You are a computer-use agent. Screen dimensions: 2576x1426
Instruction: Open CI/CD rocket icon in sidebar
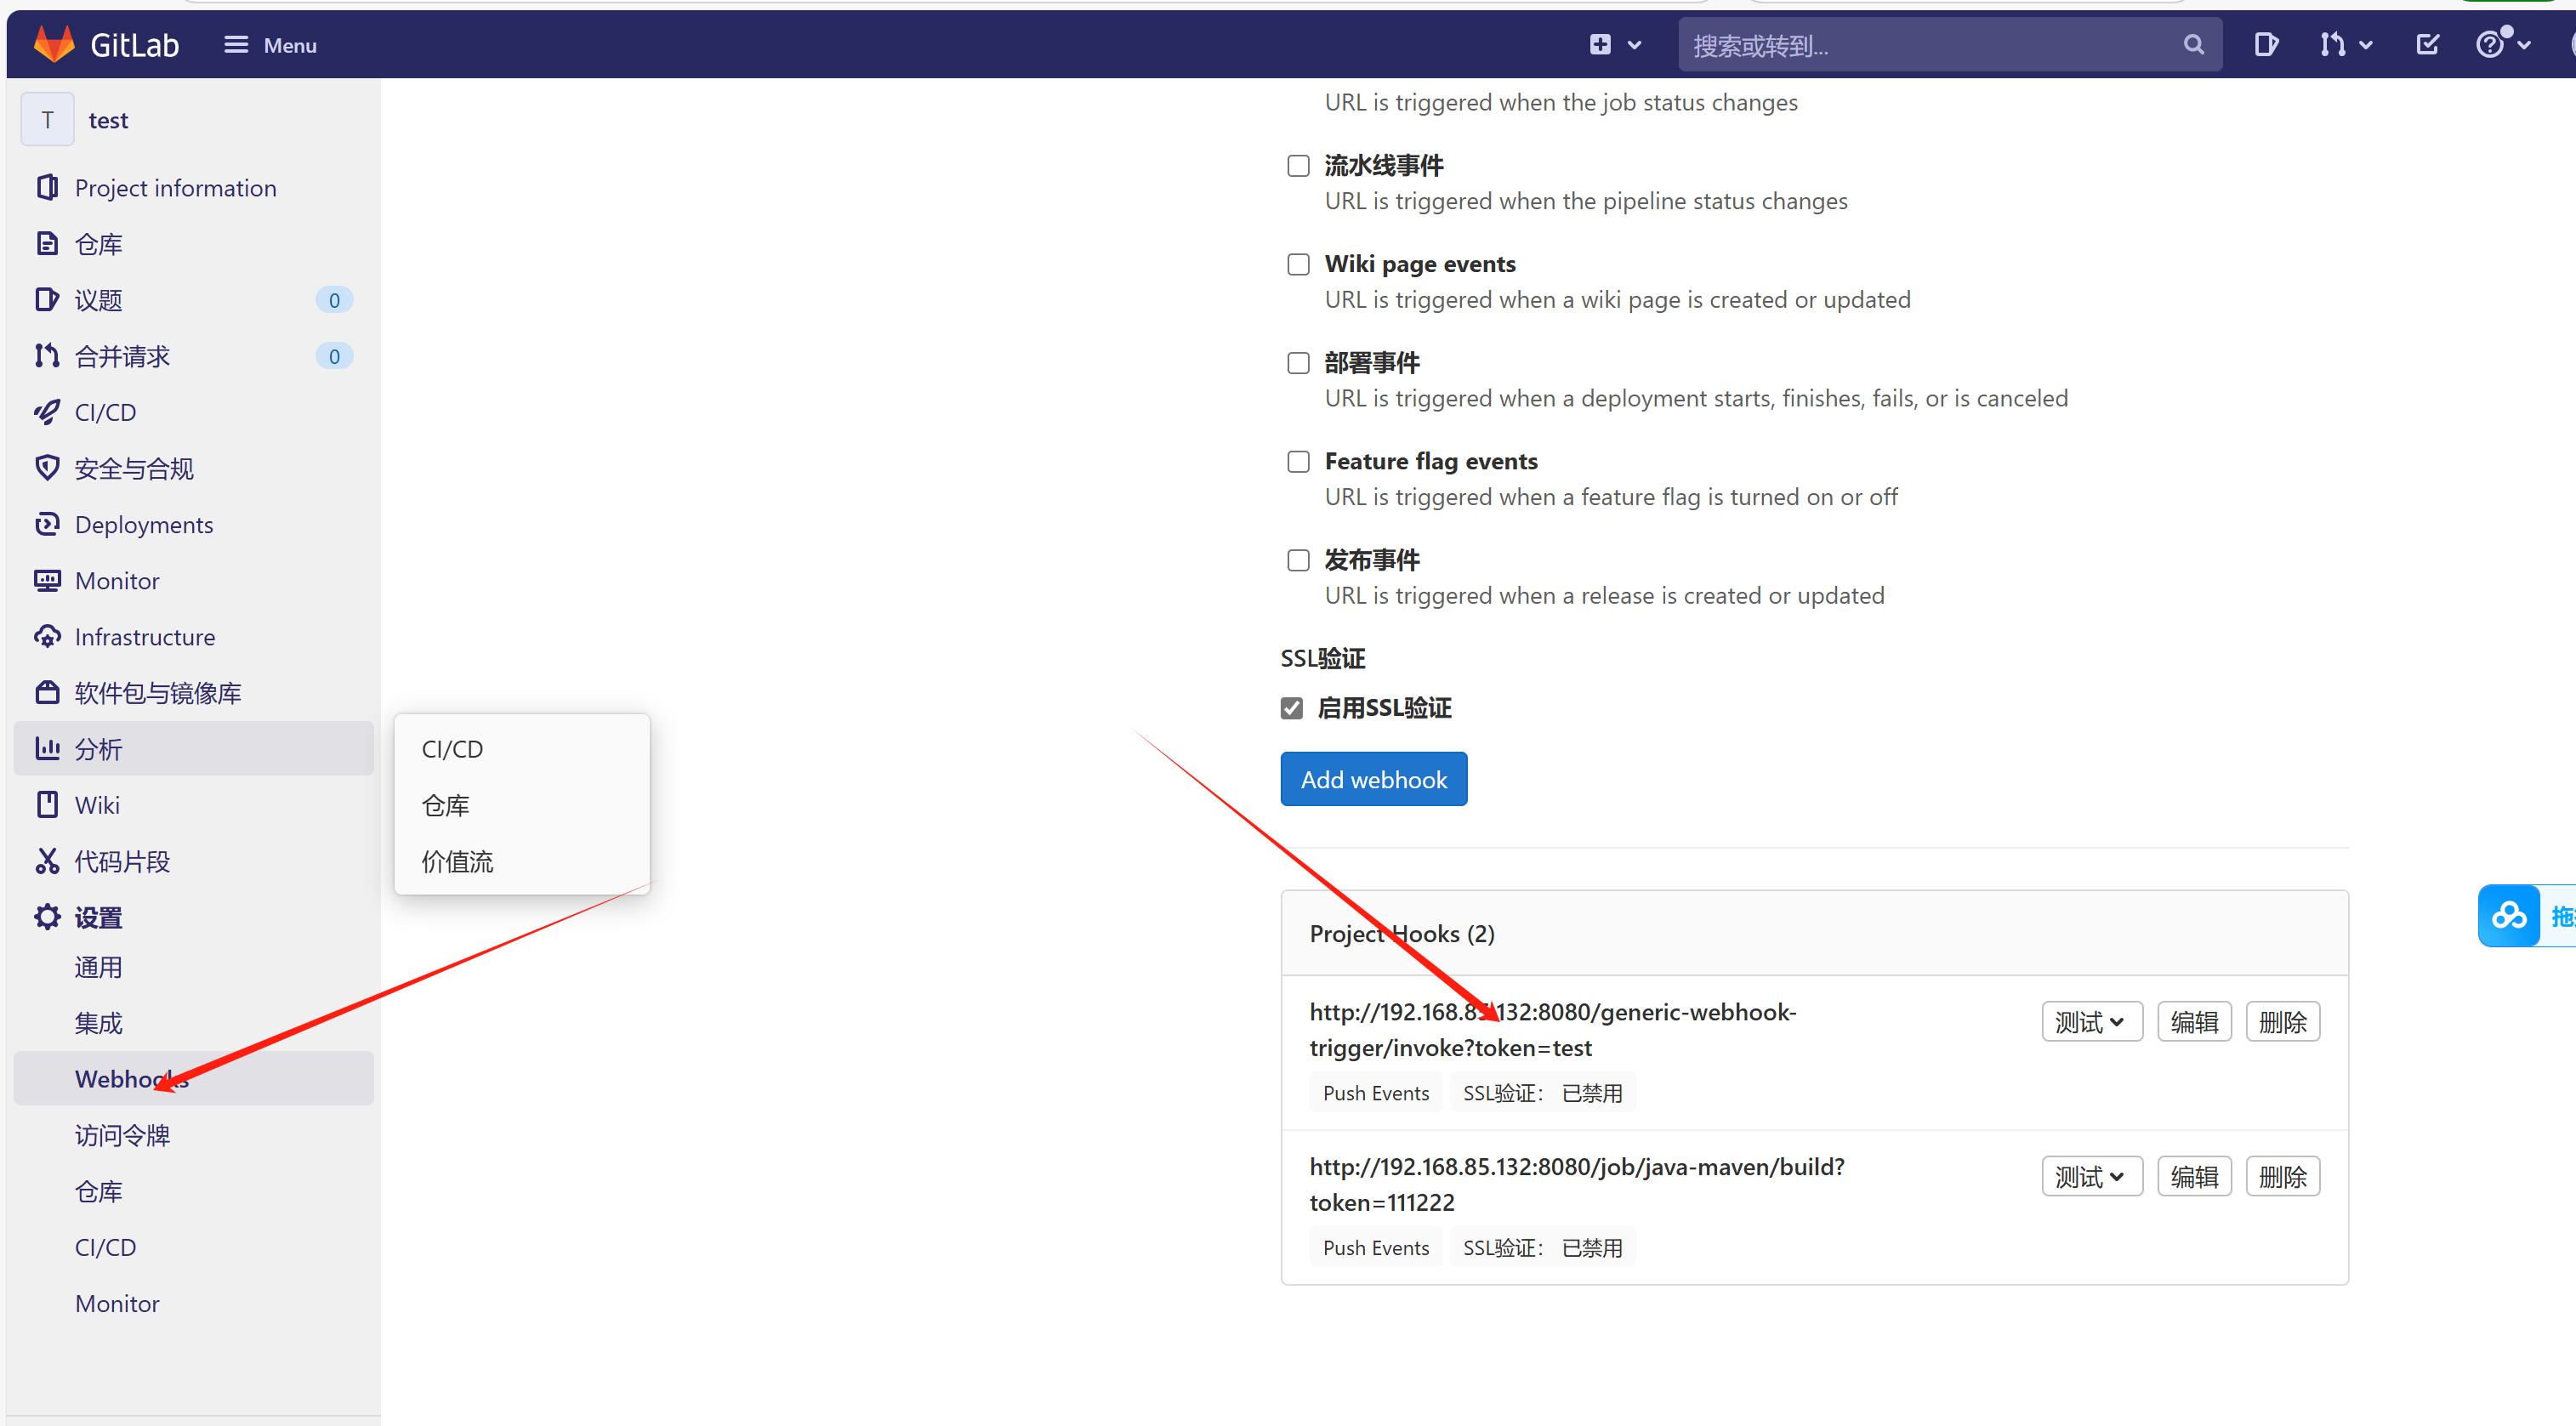click(47, 412)
